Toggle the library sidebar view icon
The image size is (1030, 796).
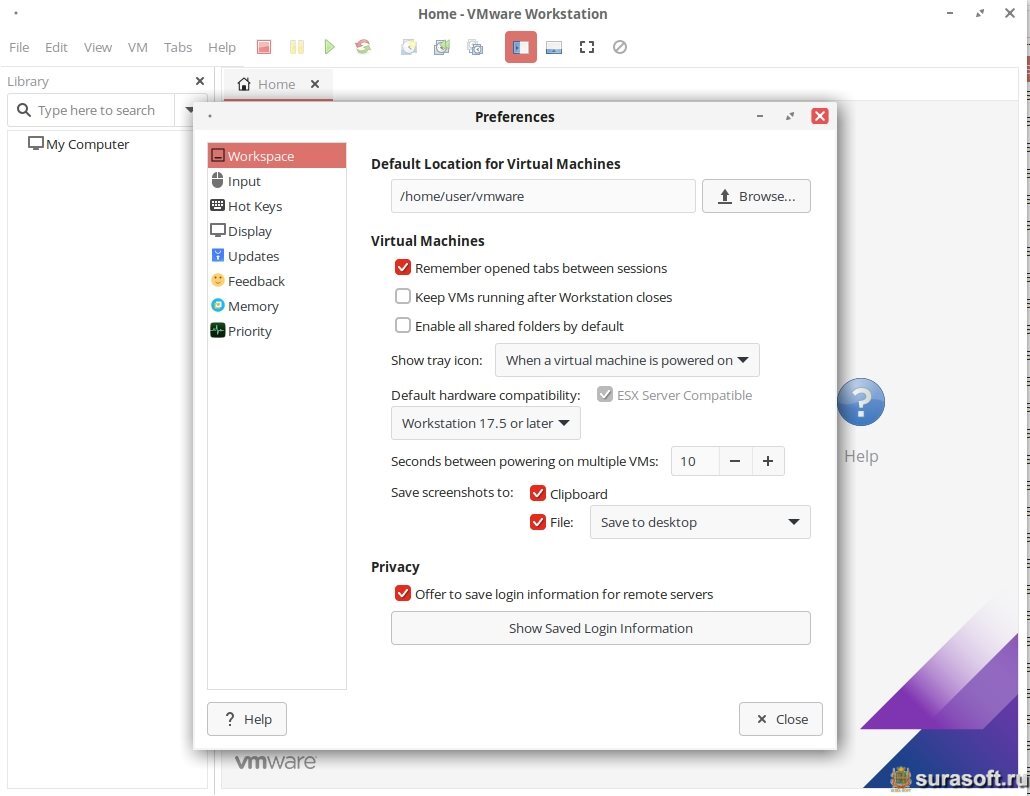click(x=521, y=47)
